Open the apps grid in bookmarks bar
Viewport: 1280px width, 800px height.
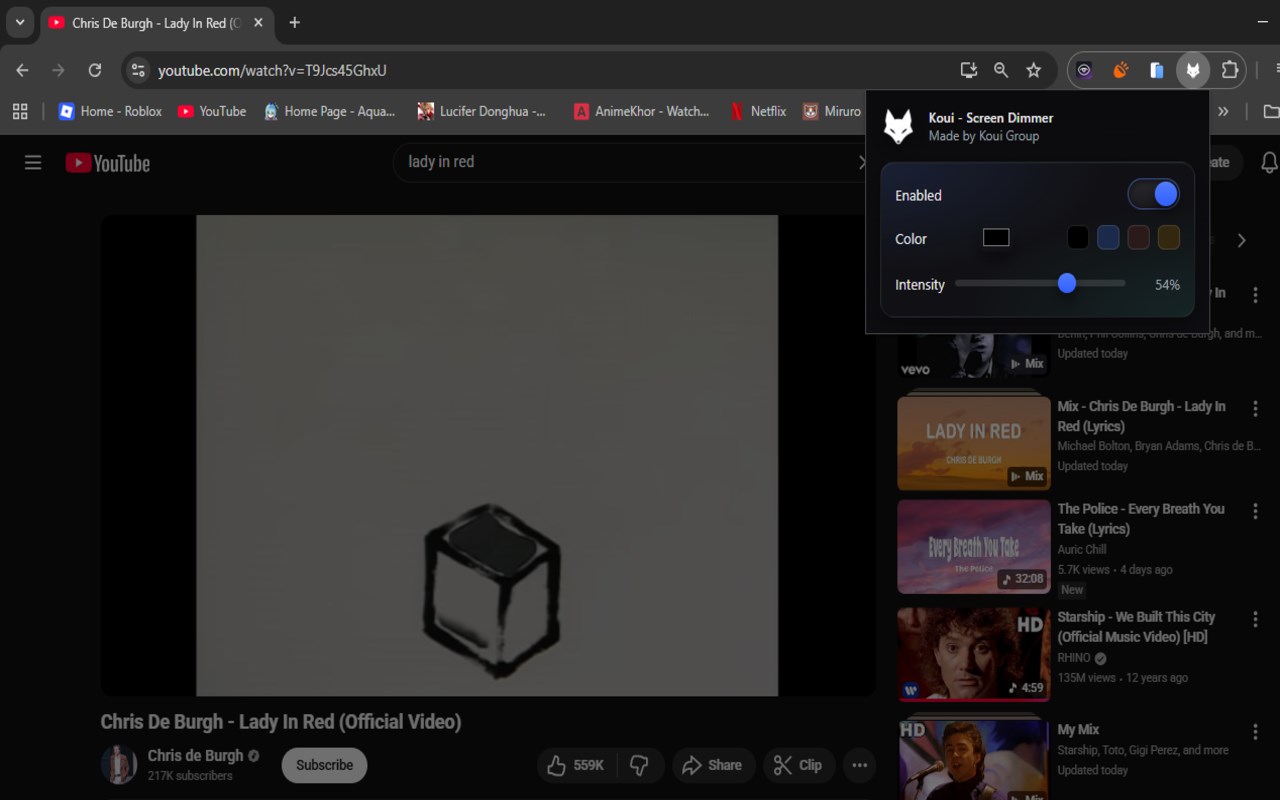[x=20, y=111]
